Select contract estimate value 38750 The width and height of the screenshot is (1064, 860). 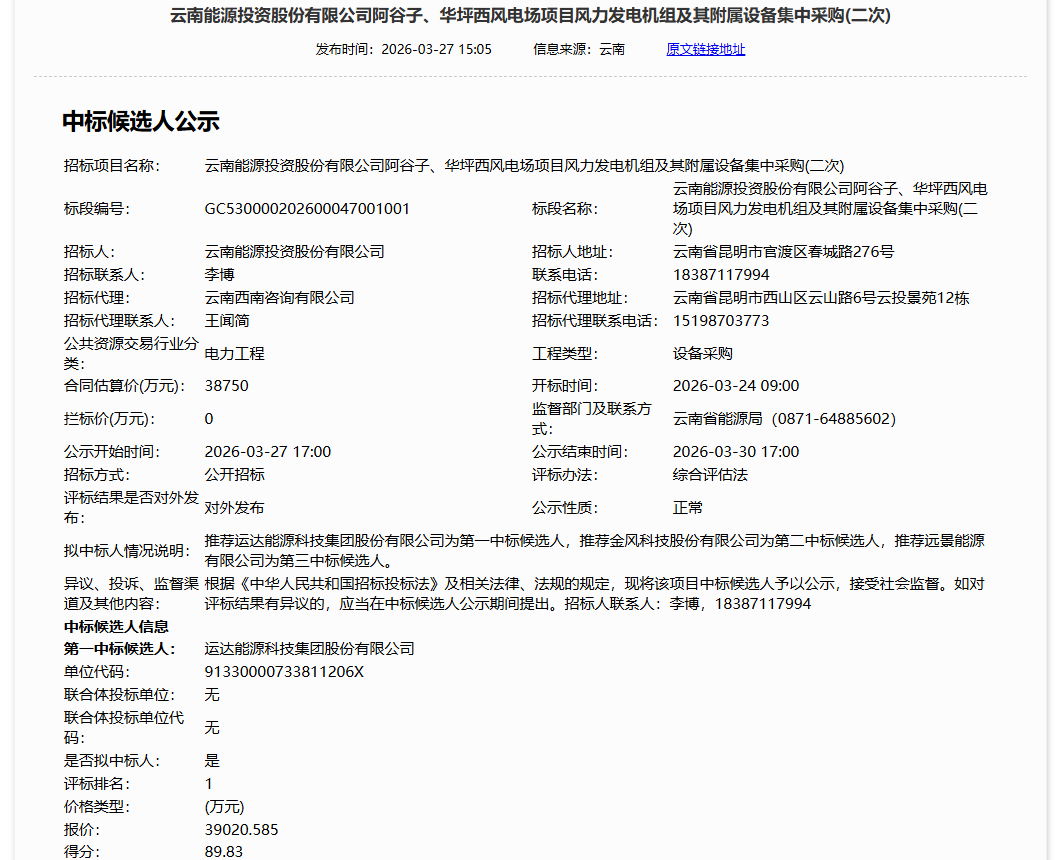(227, 386)
